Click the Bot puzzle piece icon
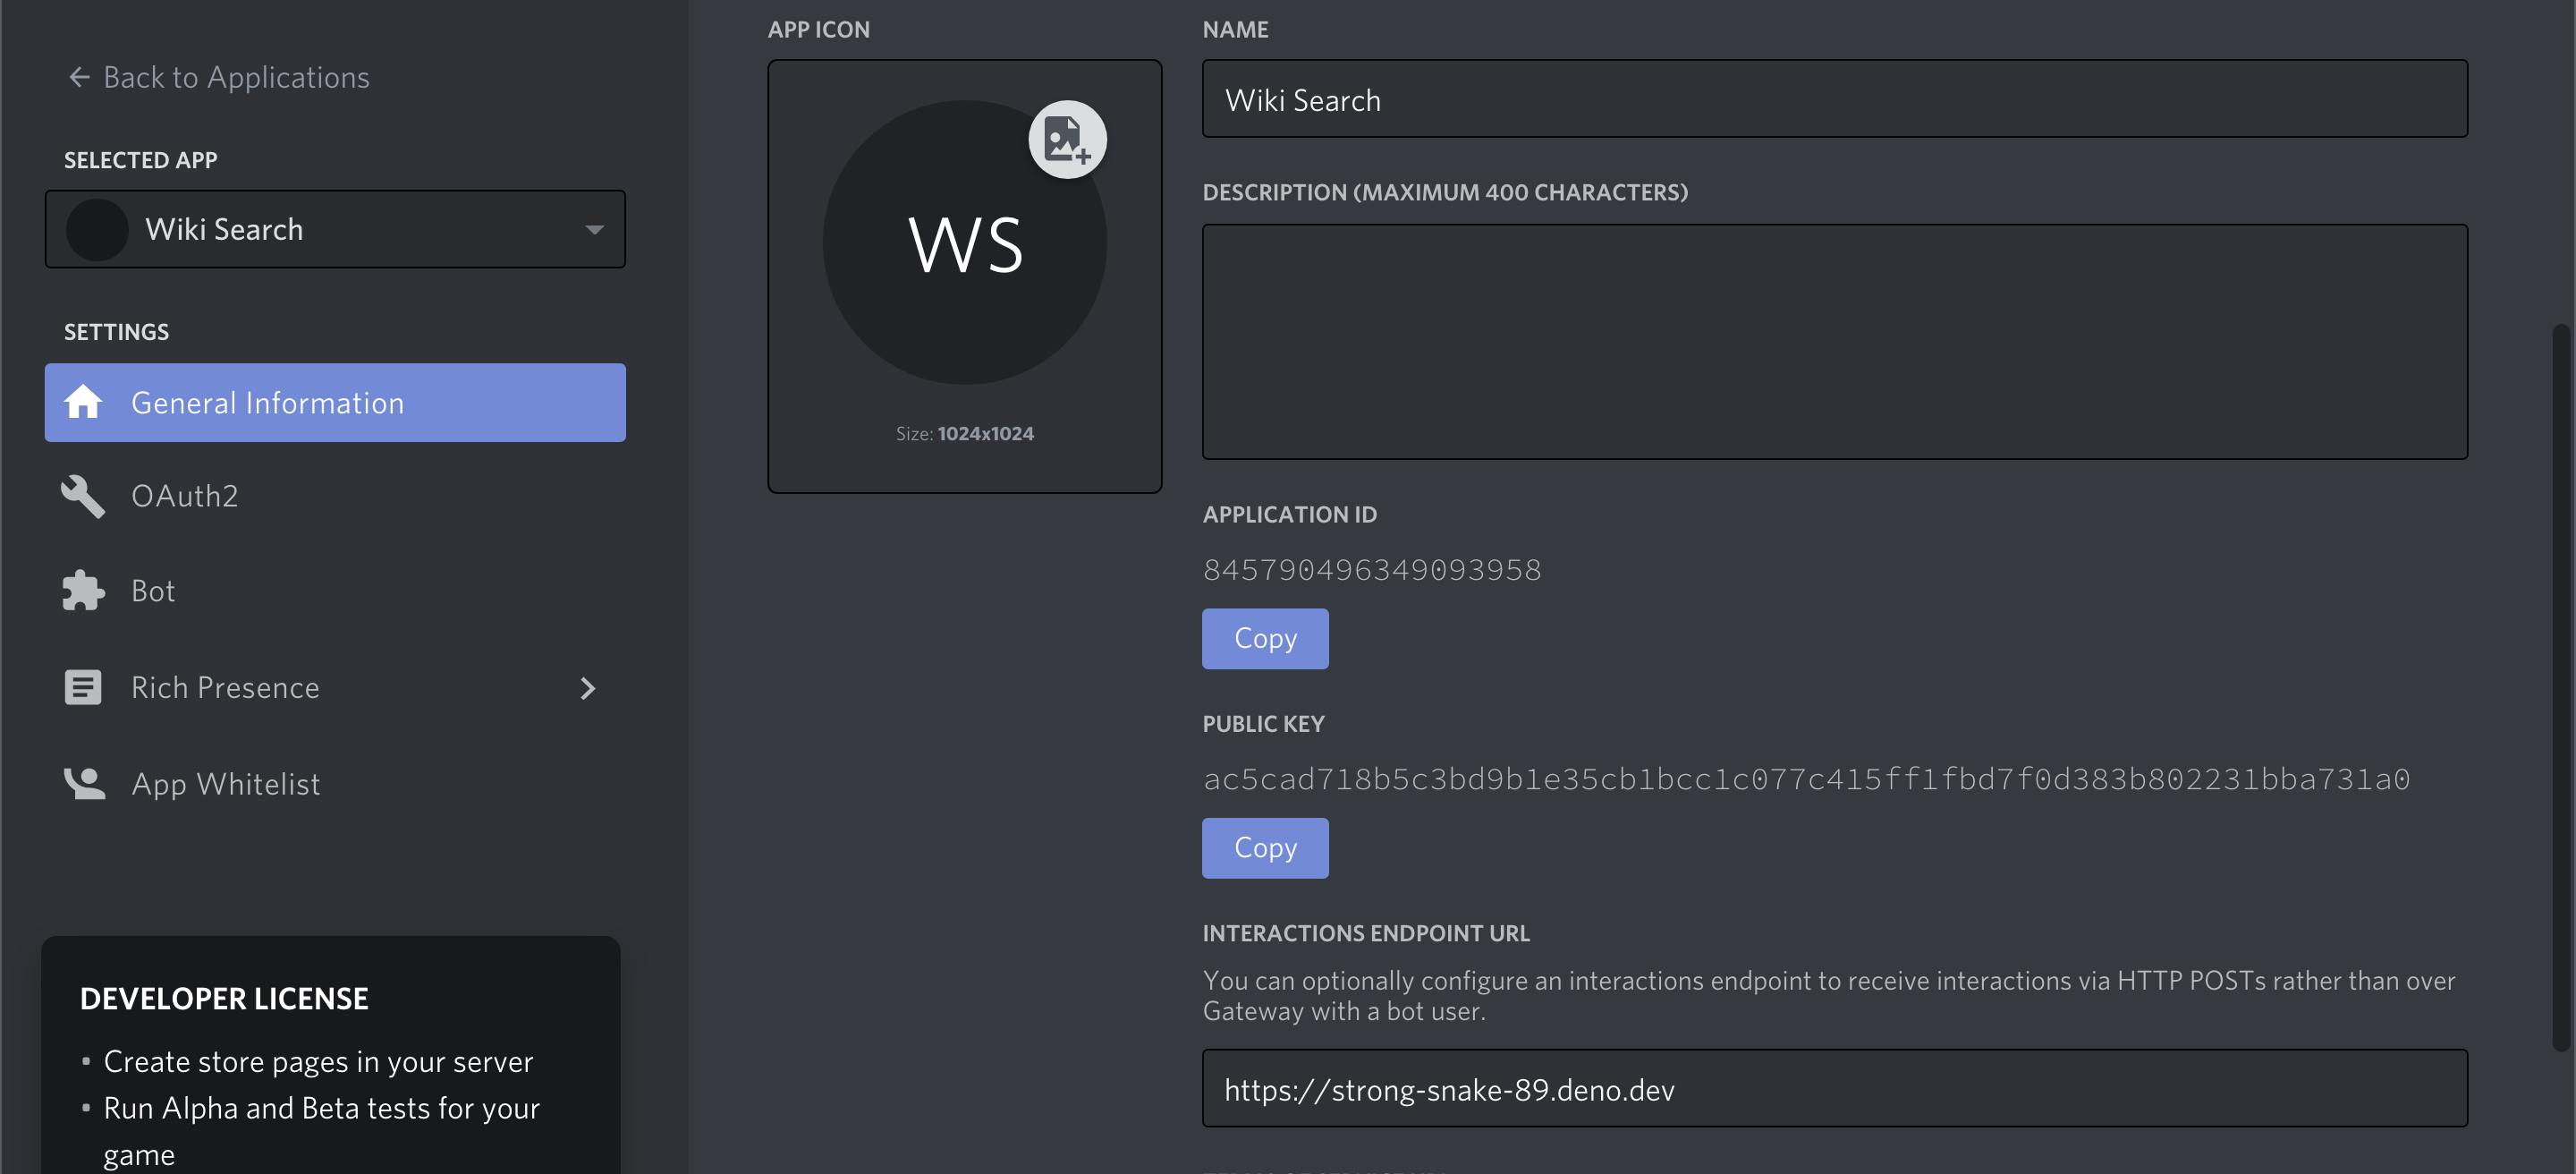Screen dimensions: 2576x1174 tap(83, 591)
